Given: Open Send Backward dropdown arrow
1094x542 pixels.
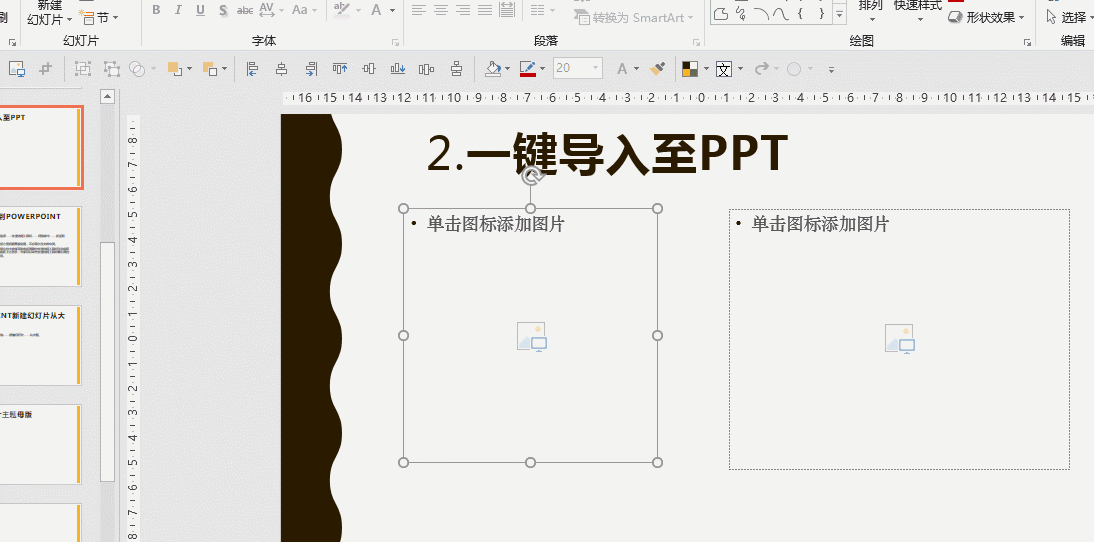Looking at the screenshot, I should coord(224,68).
